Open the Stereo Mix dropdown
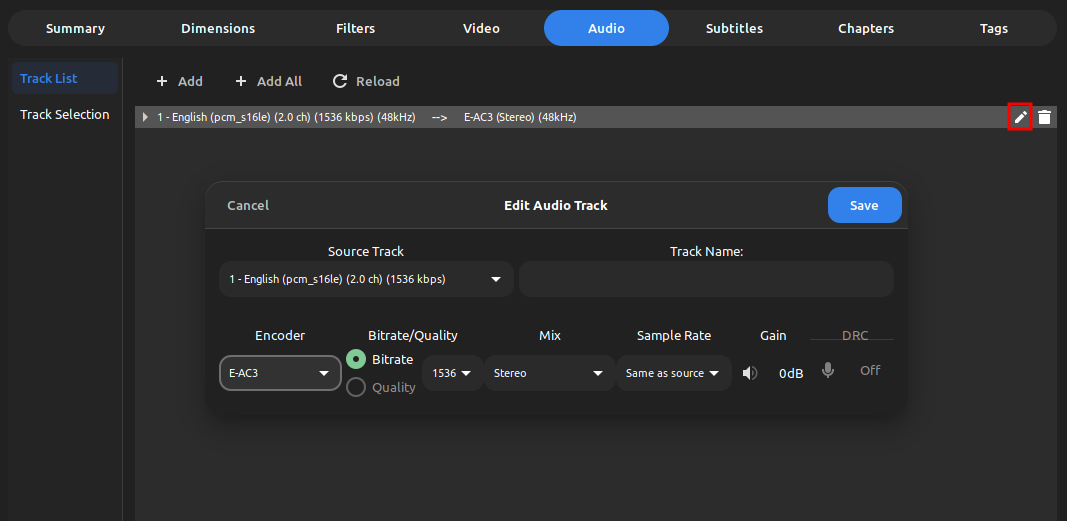 pyautogui.click(x=549, y=373)
